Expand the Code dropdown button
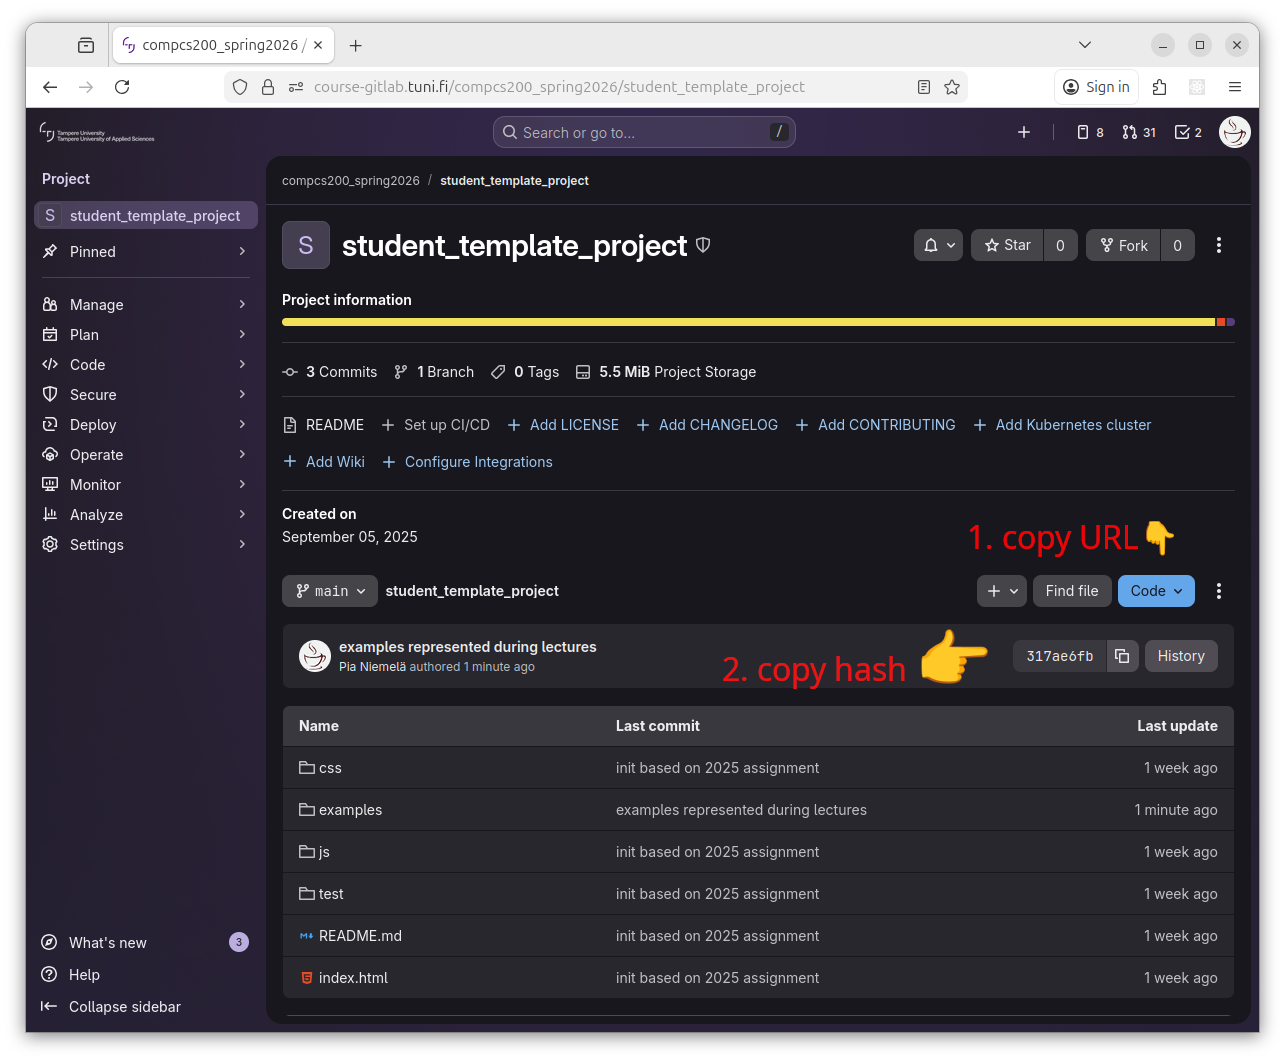1285x1061 pixels. [x=1156, y=591]
